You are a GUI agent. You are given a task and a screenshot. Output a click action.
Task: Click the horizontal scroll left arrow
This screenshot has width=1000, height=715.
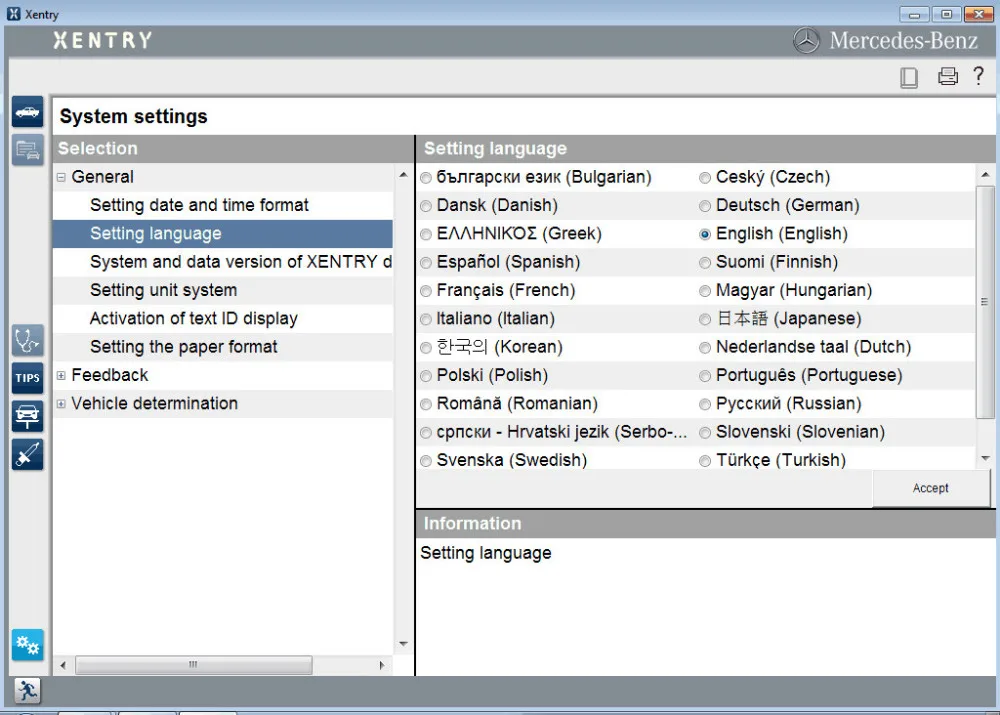click(x=62, y=665)
